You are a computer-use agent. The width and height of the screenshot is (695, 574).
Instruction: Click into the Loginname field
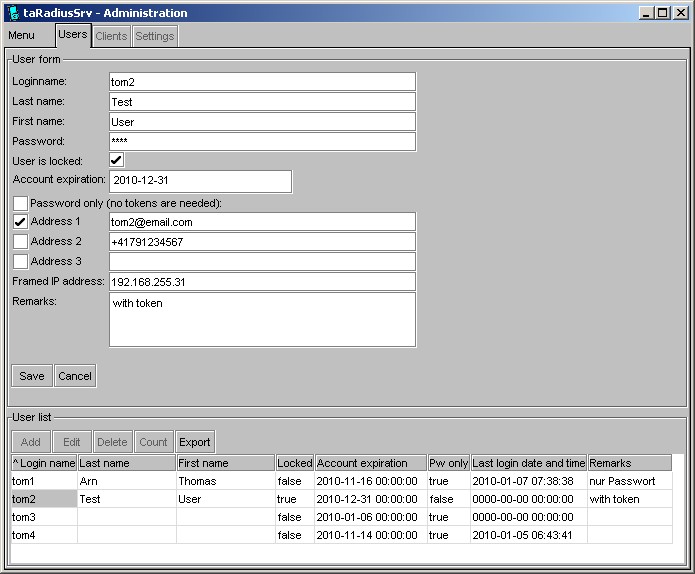click(262, 82)
